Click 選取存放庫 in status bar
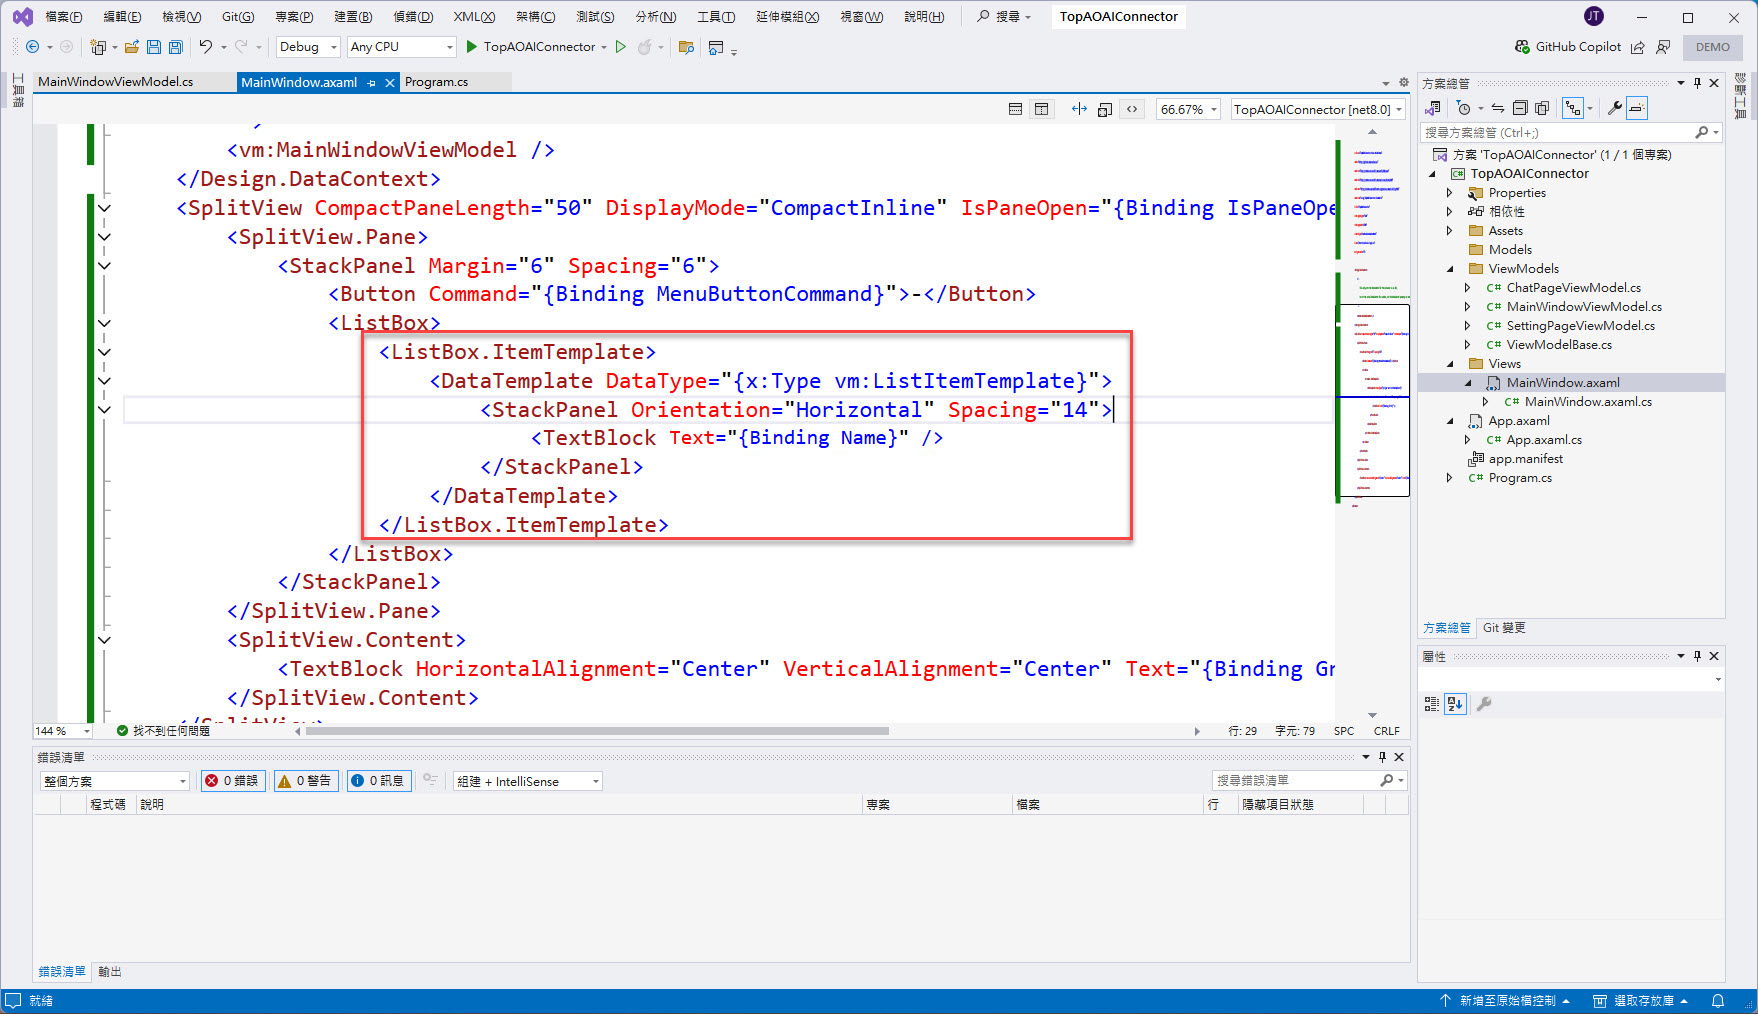The width and height of the screenshot is (1758, 1014). [x=1642, y=1001]
